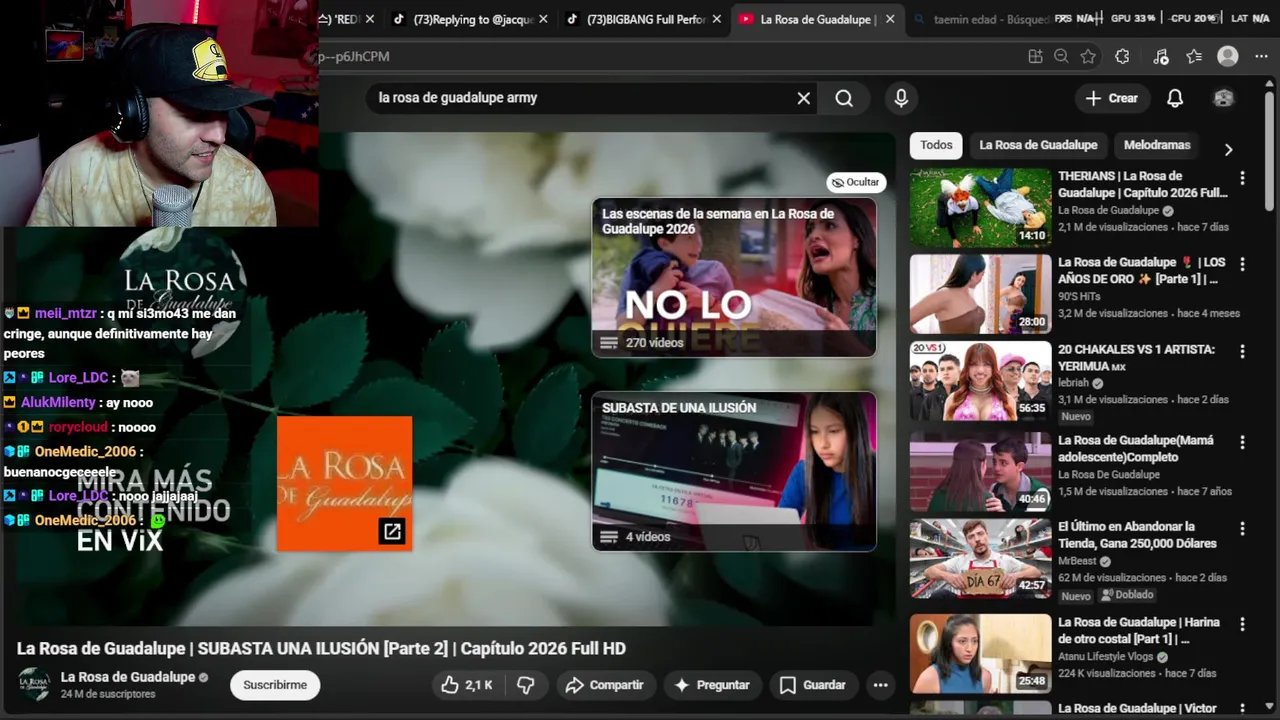Screen dimensions: 1280x720
Task: Open THERIANS video thumbnail
Action: click(x=981, y=208)
